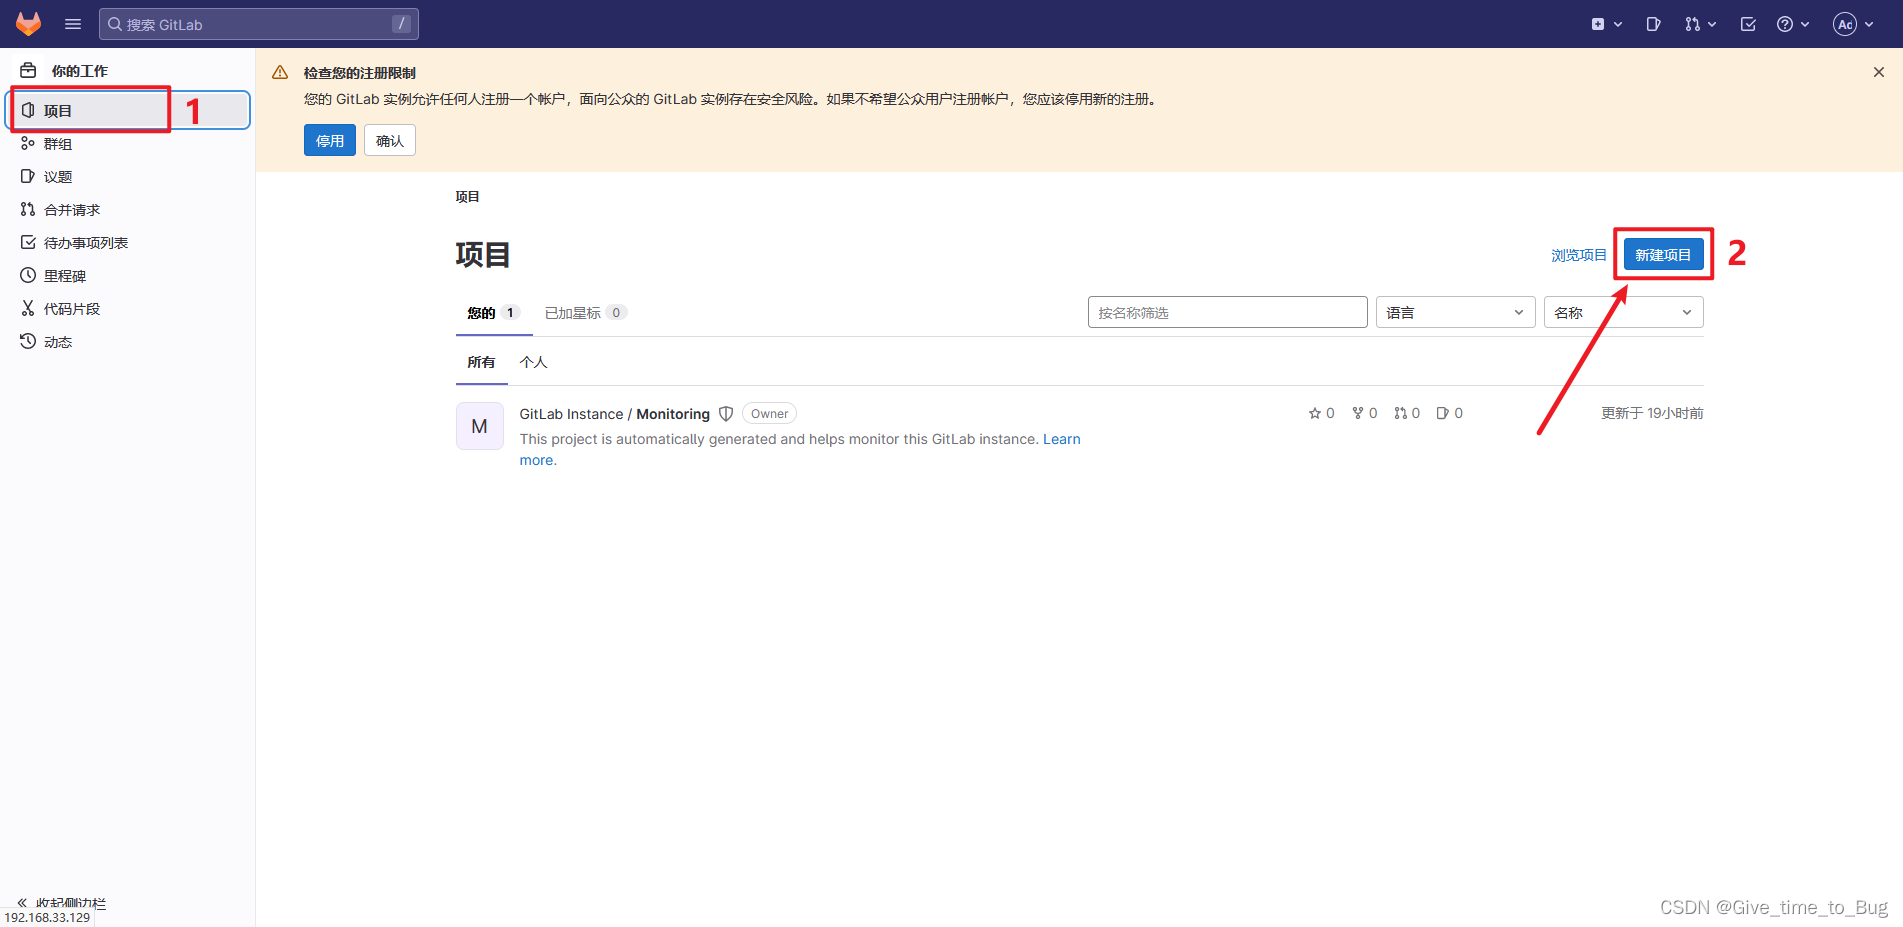Click the 按名称筛选 filter field

click(1227, 312)
